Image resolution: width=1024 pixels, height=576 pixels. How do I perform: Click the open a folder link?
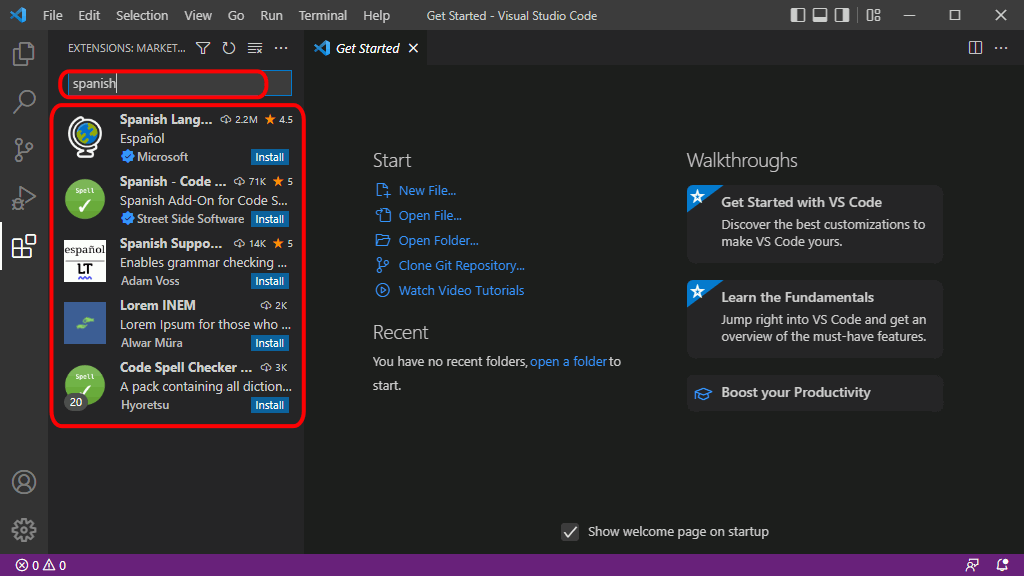click(x=568, y=361)
